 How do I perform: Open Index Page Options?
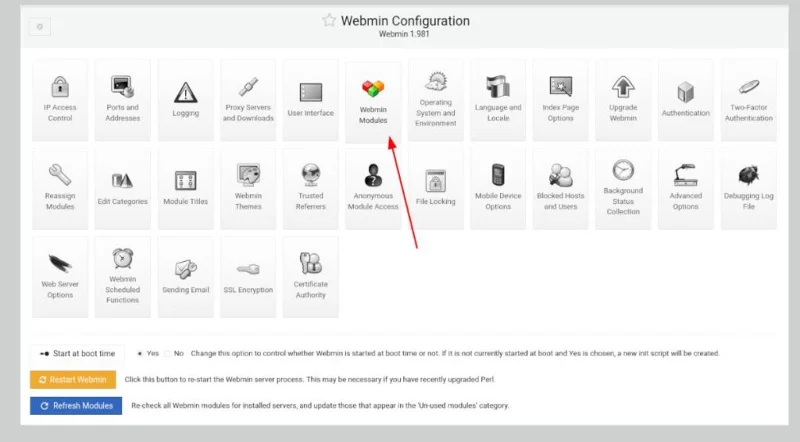(x=561, y=100)
